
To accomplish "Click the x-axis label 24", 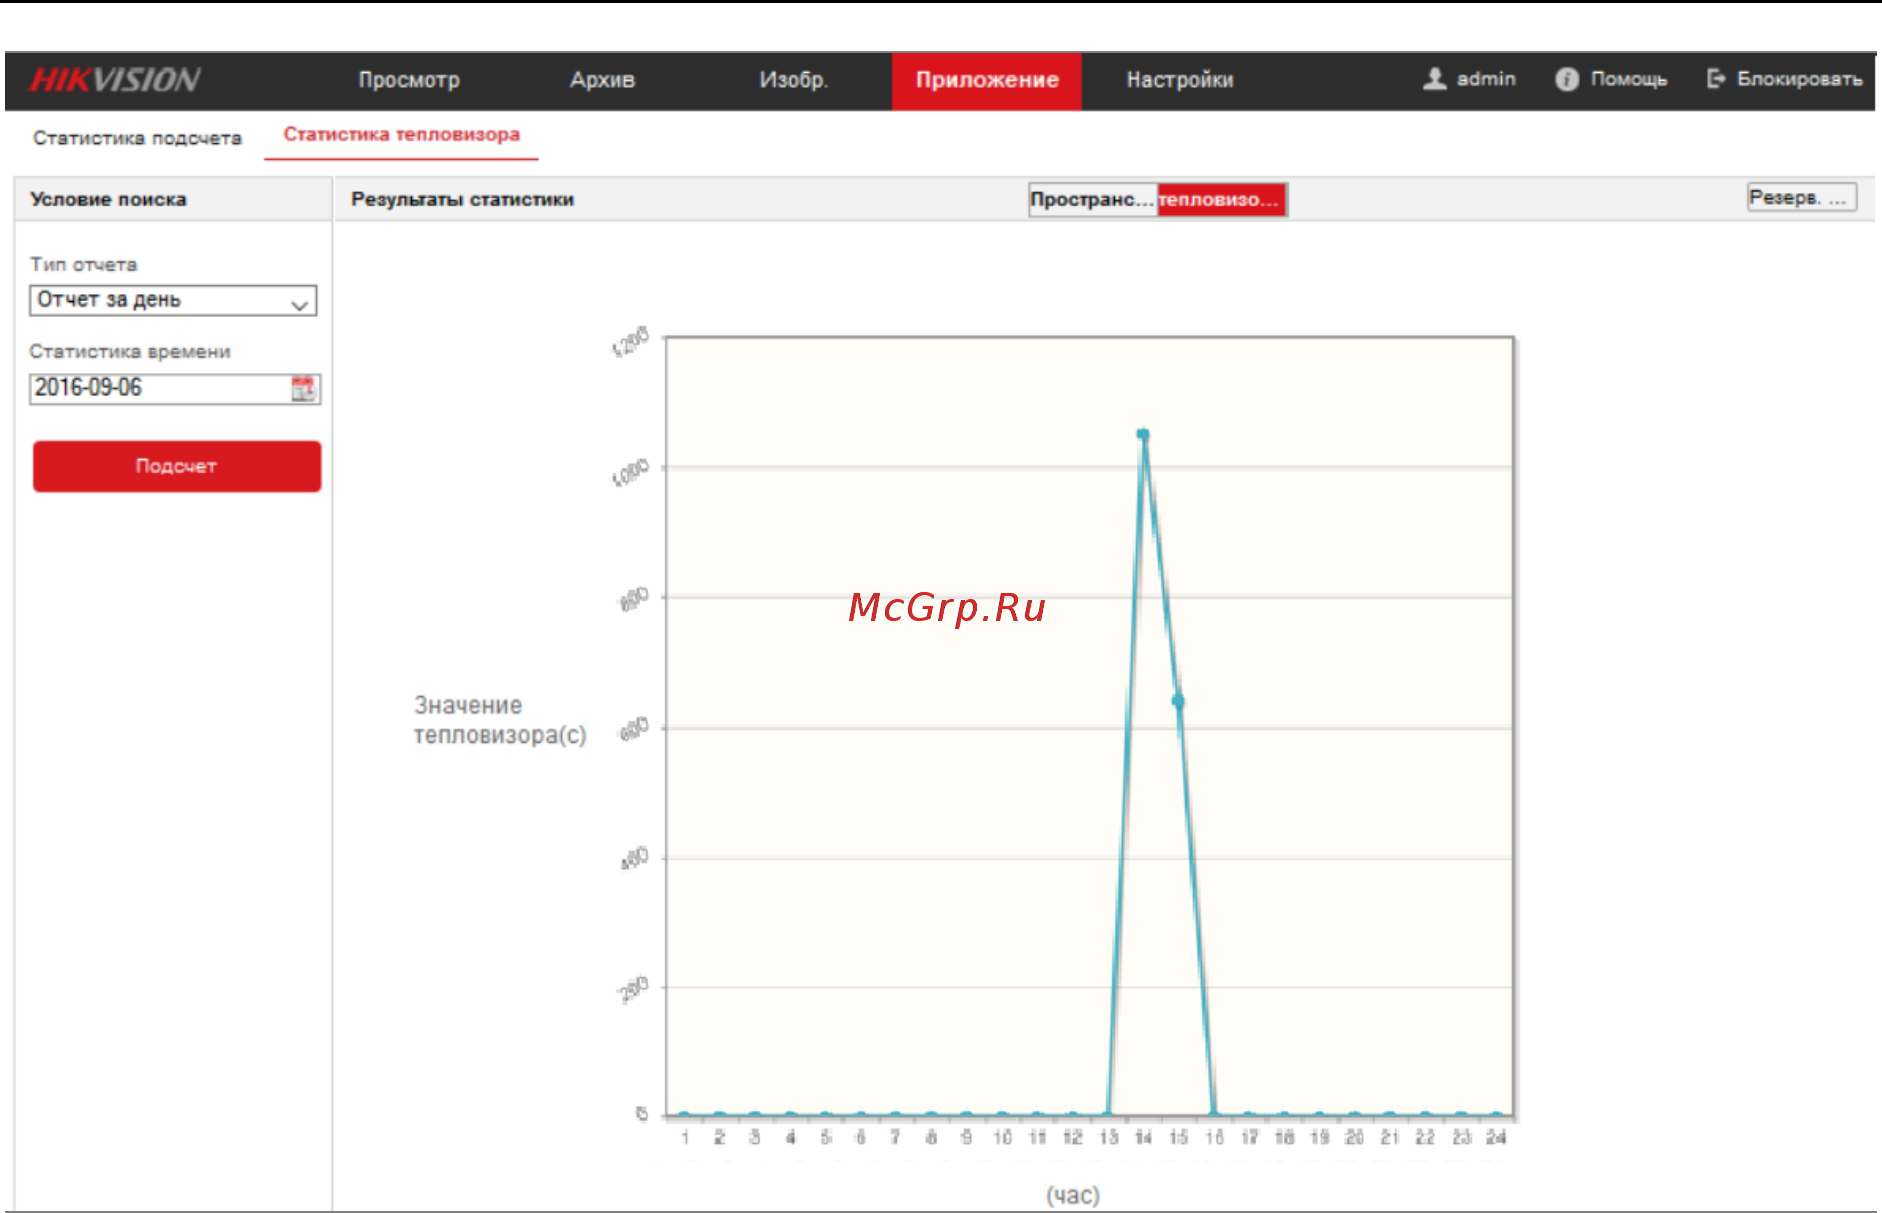I will click(x=1496, y=1138).
